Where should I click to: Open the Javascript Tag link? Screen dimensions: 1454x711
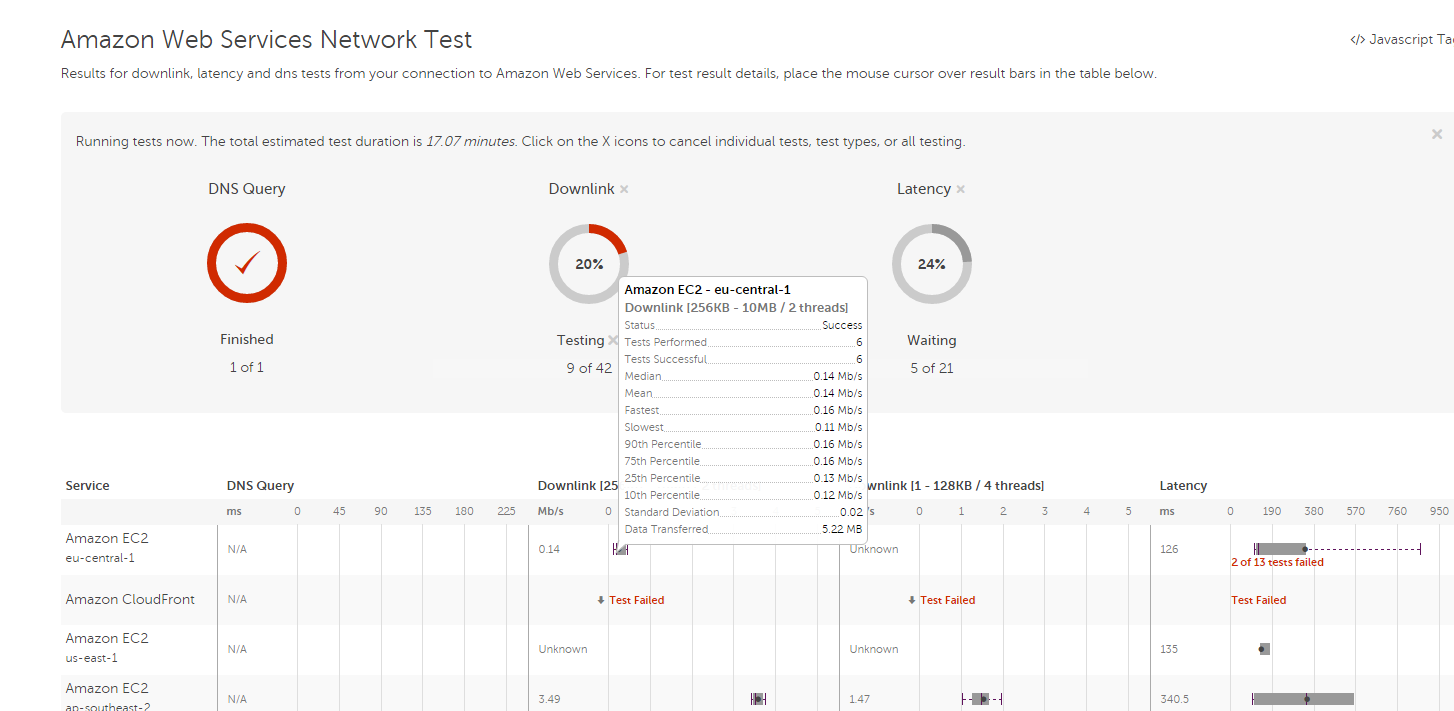[1401, 40]
